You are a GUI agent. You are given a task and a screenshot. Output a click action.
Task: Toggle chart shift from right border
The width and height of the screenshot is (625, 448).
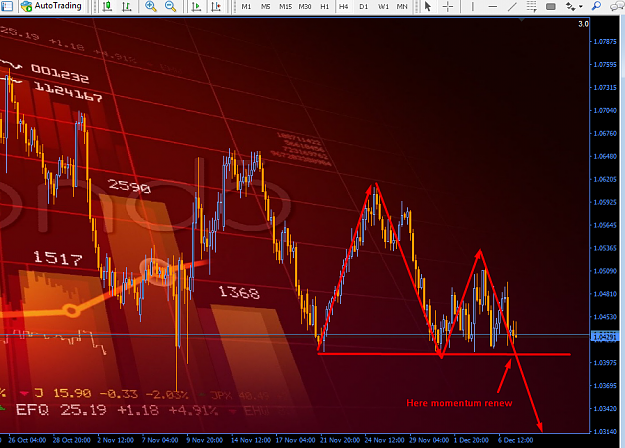pos(216,6)
